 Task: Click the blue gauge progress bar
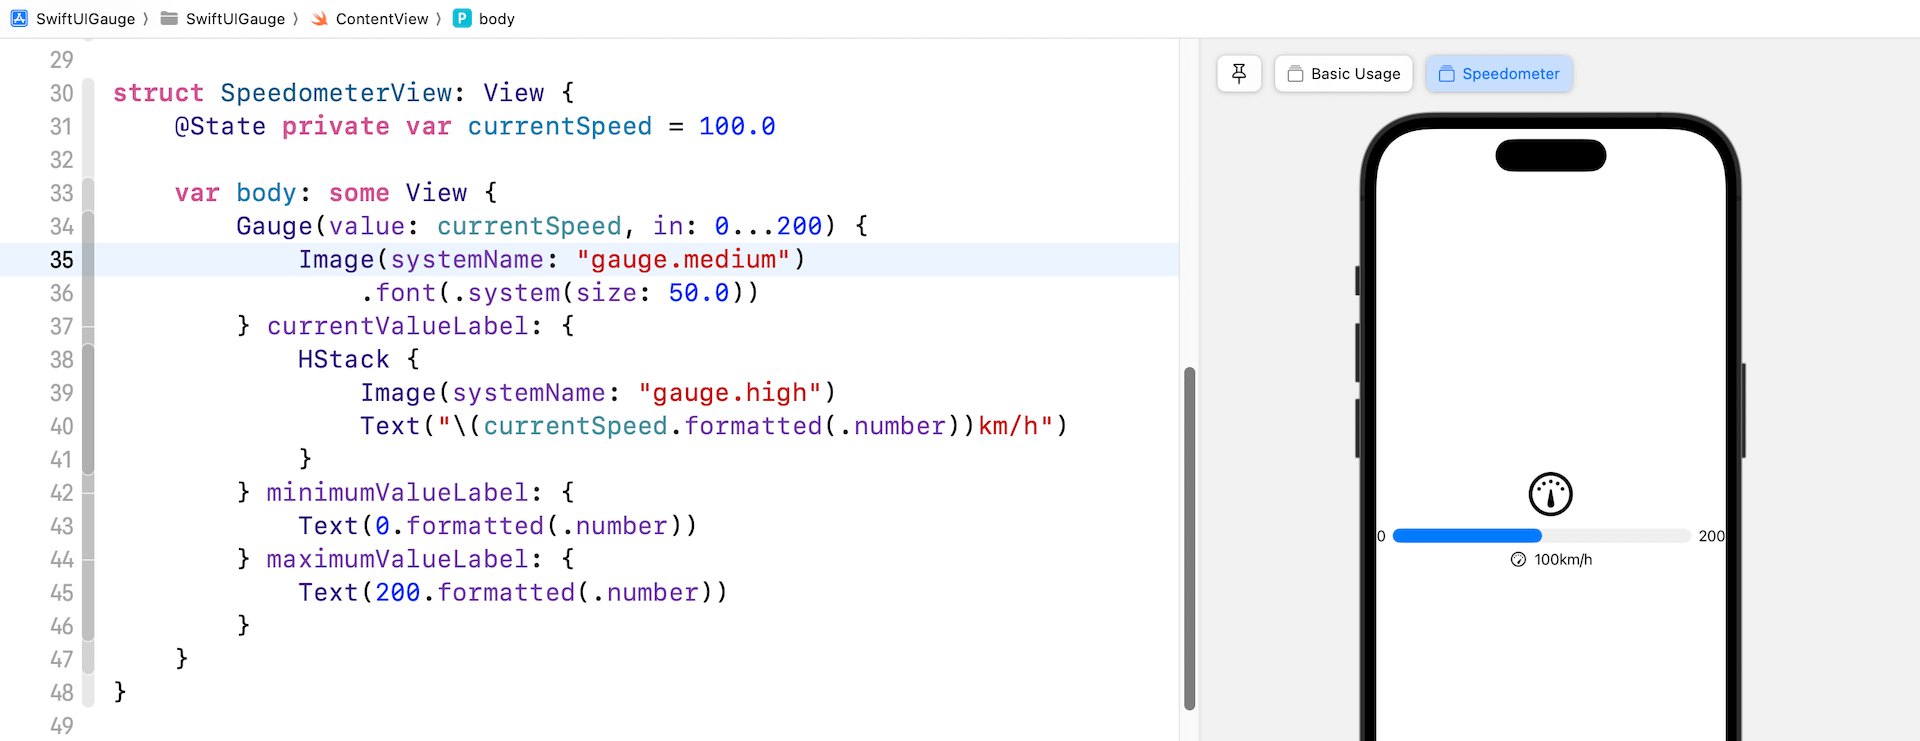1467,536
